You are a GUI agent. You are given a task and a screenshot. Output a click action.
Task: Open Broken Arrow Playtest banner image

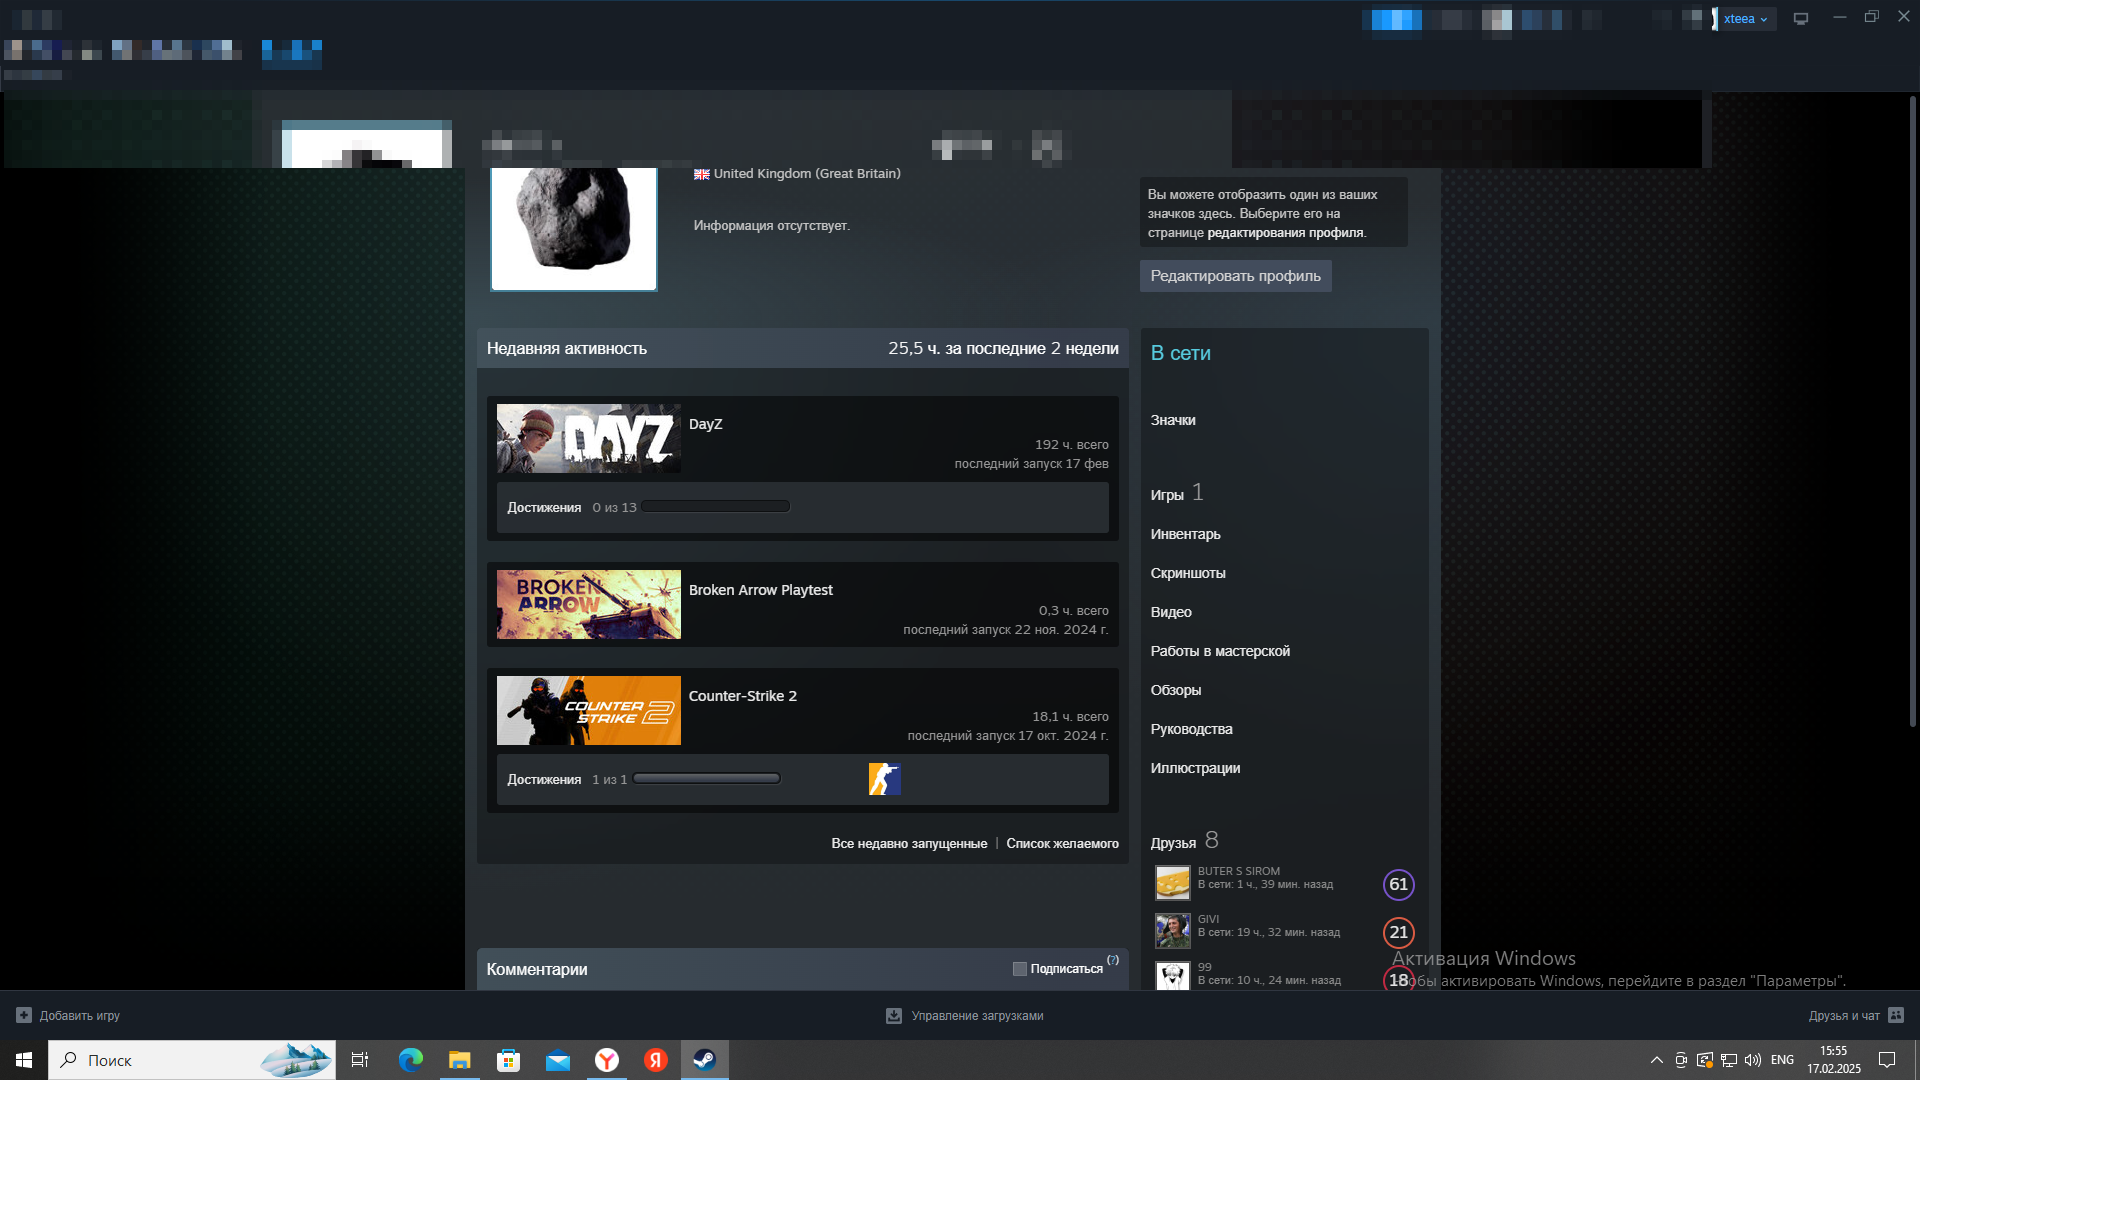tap(588, 604)
